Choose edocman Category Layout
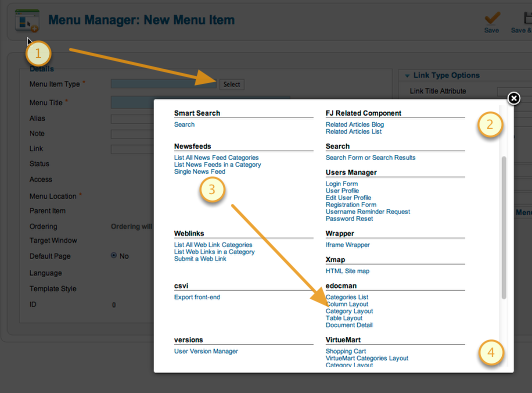 click(x=349, y=311)
